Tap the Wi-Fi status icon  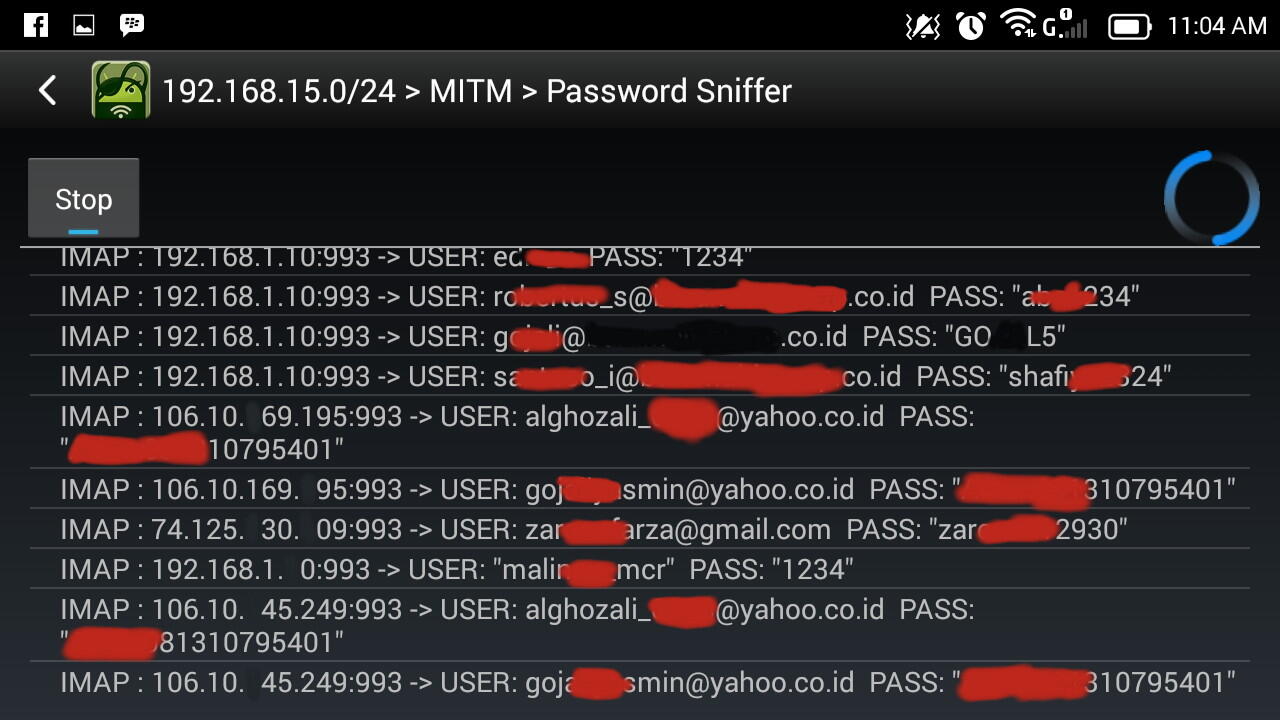click(1018, 25)
